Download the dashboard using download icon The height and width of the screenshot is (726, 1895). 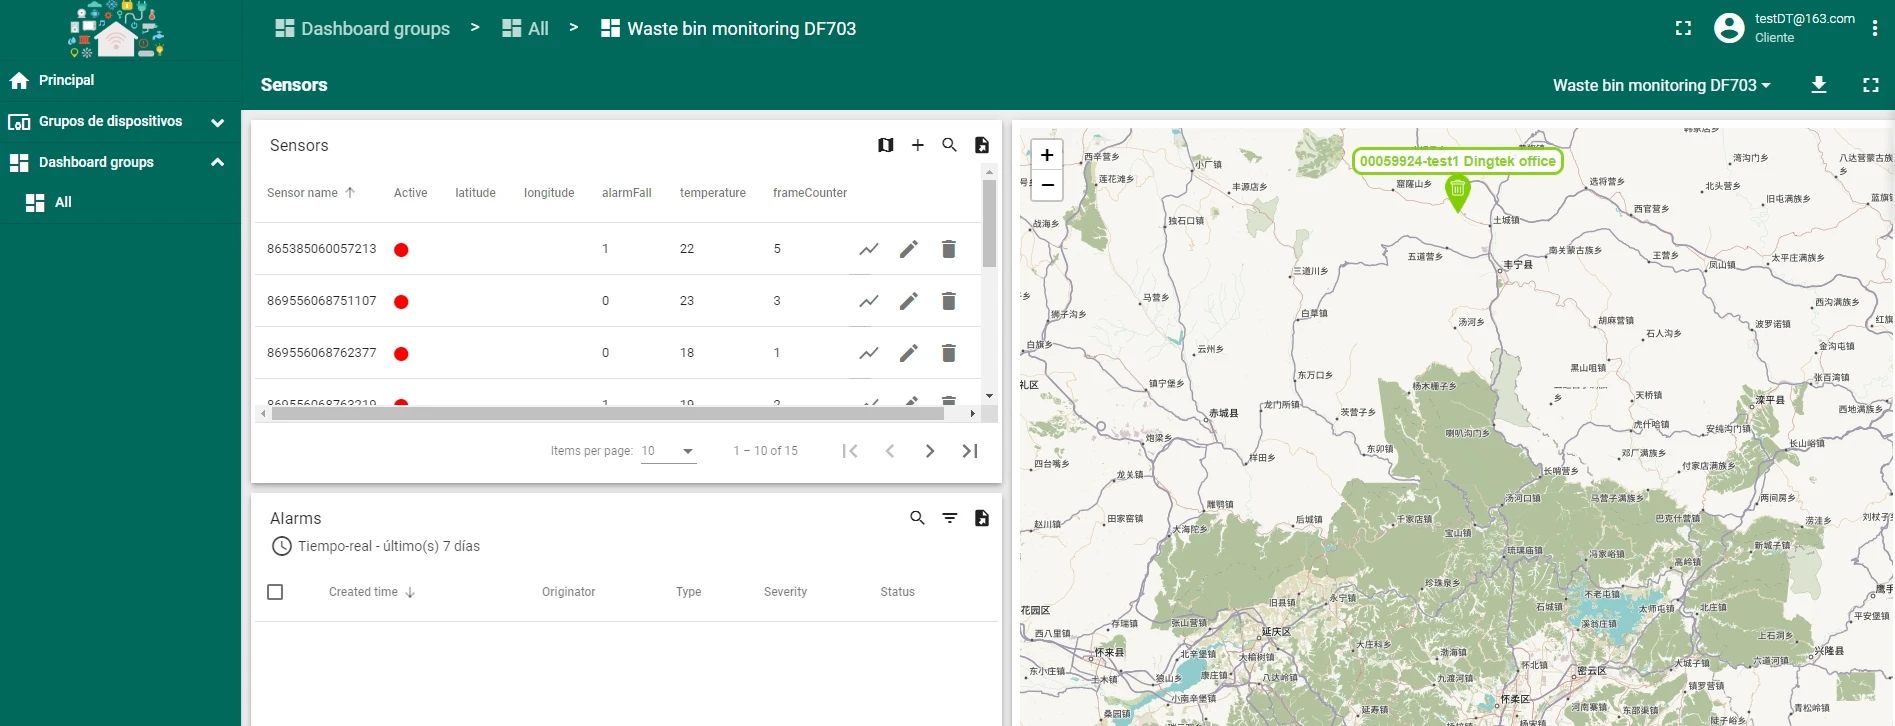pos(1818,85)
